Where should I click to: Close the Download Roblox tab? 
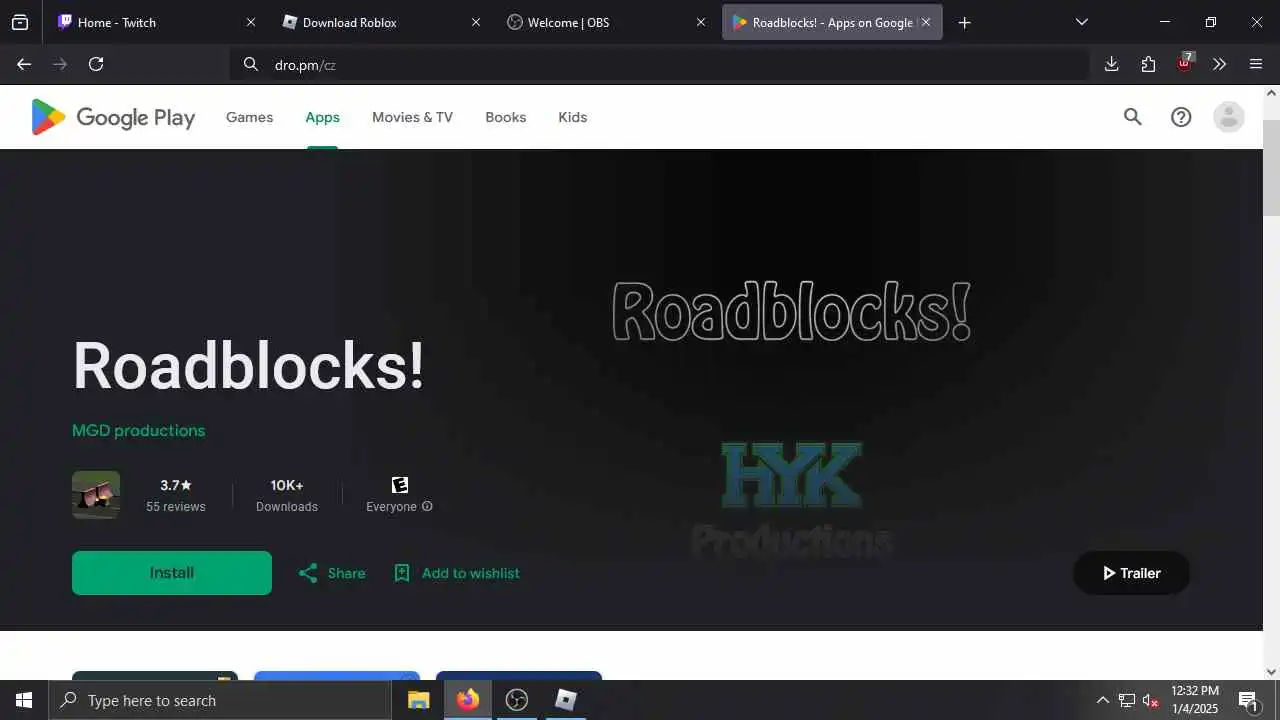pyautogui.click(x=476, y=22)
